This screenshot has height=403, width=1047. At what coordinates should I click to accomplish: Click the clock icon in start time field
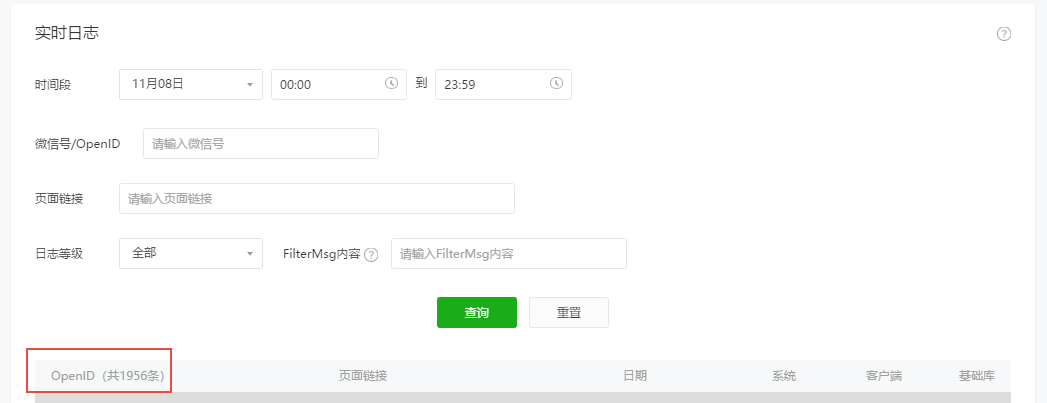point(391,83)
